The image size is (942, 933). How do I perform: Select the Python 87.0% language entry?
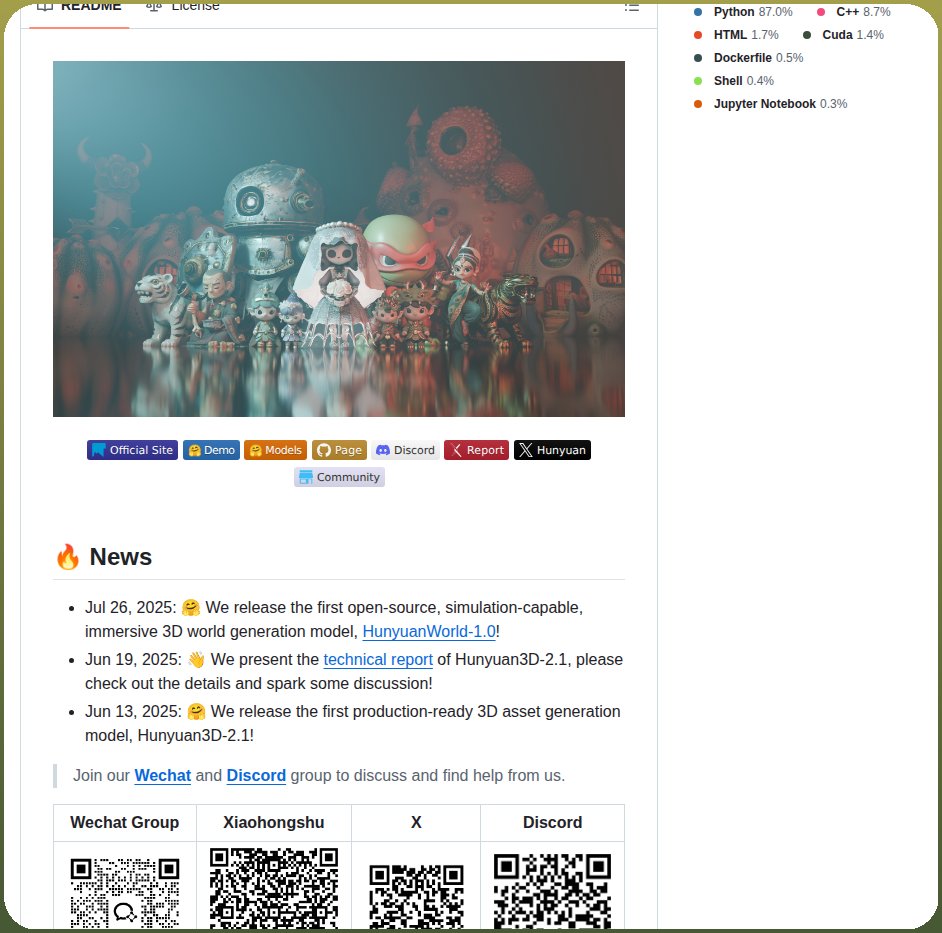pos(743,12)
